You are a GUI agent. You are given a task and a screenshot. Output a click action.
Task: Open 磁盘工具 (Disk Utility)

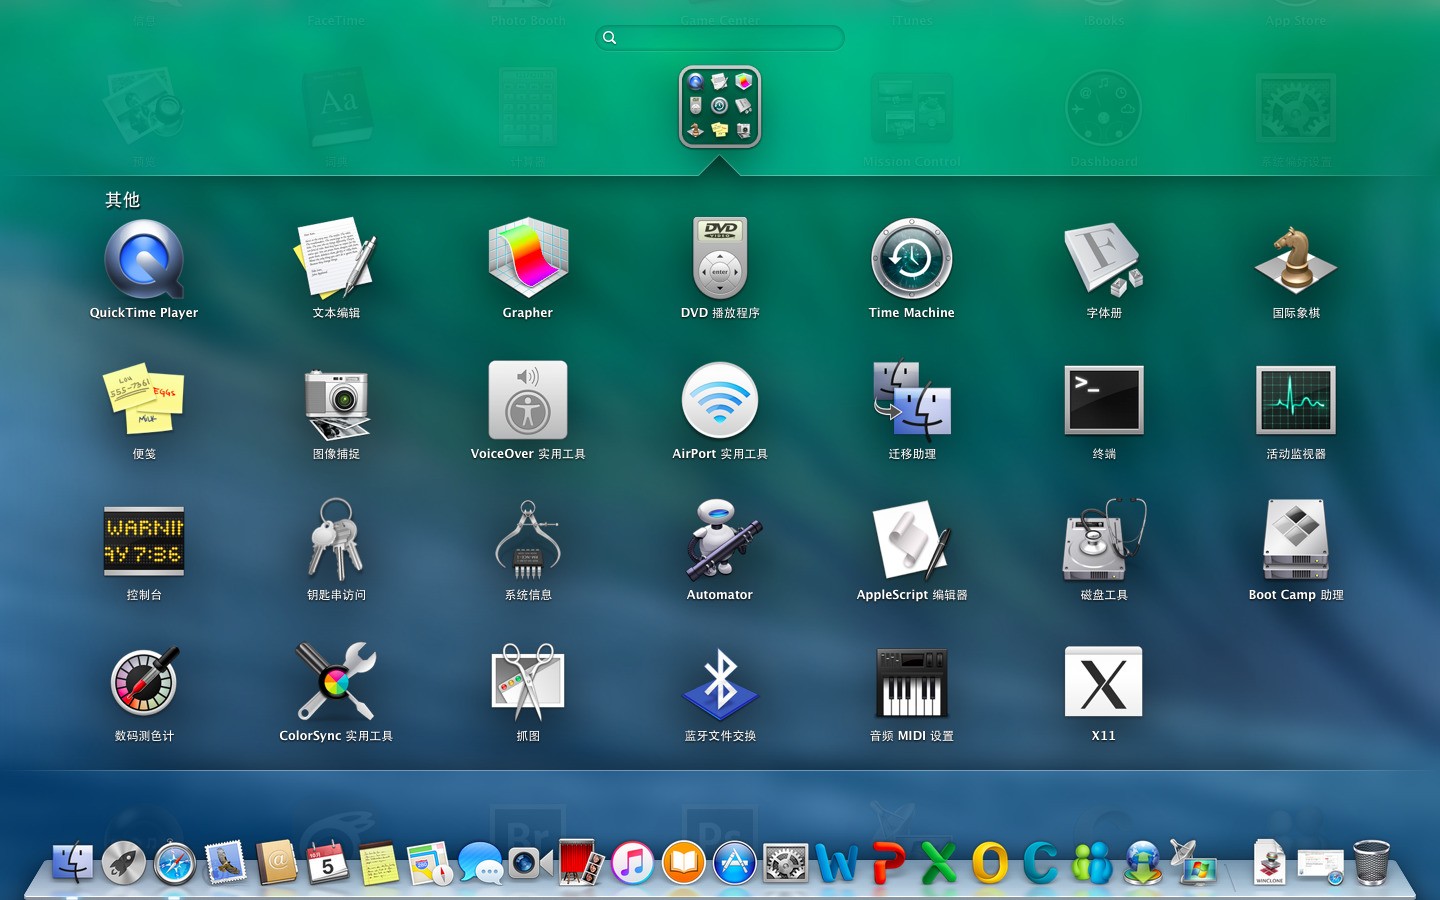(1103, 542)
